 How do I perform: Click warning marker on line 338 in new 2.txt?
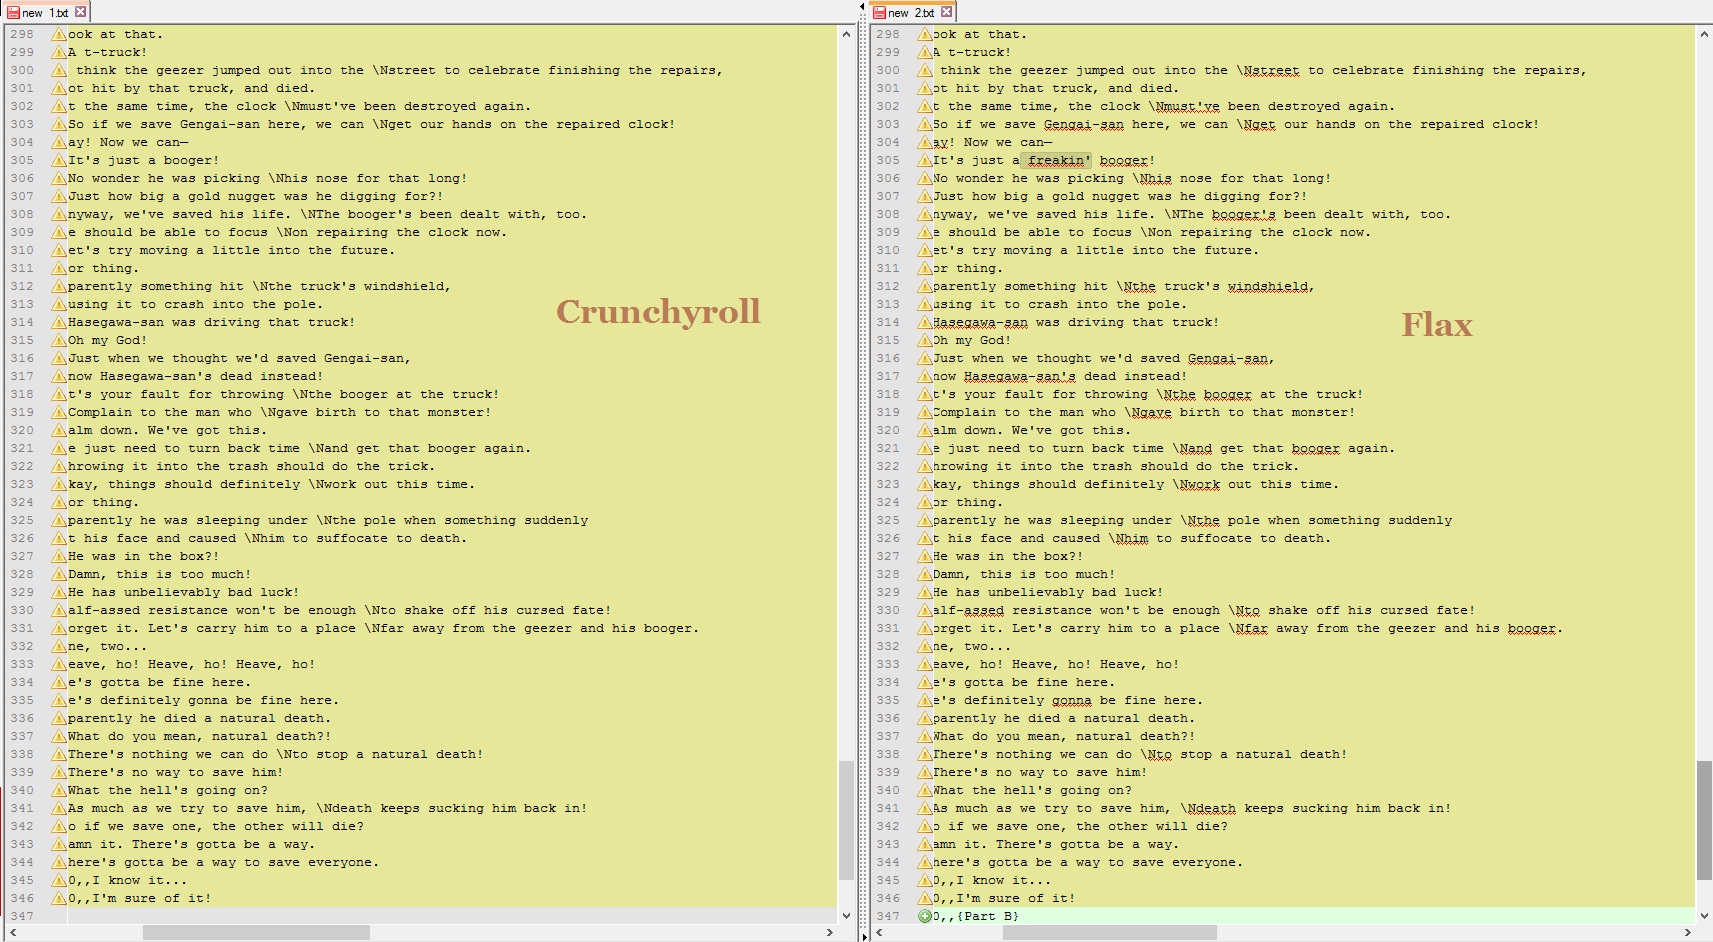(924, 754)
